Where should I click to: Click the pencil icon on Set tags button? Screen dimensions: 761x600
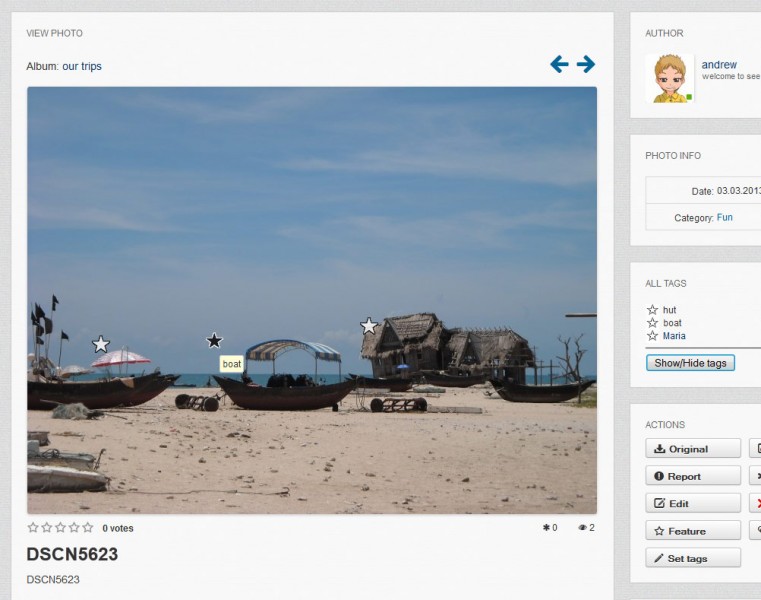click(659, 558)
